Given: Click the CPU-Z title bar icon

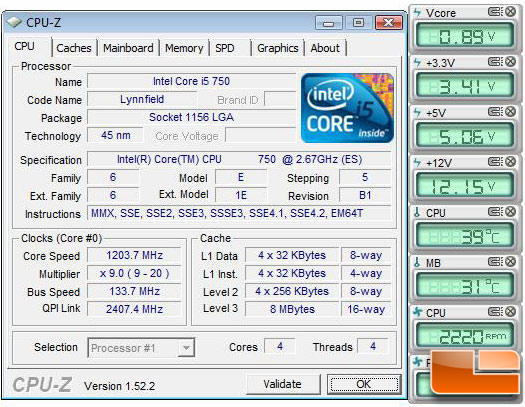Looking at the screenshot, I should point(14,22).
